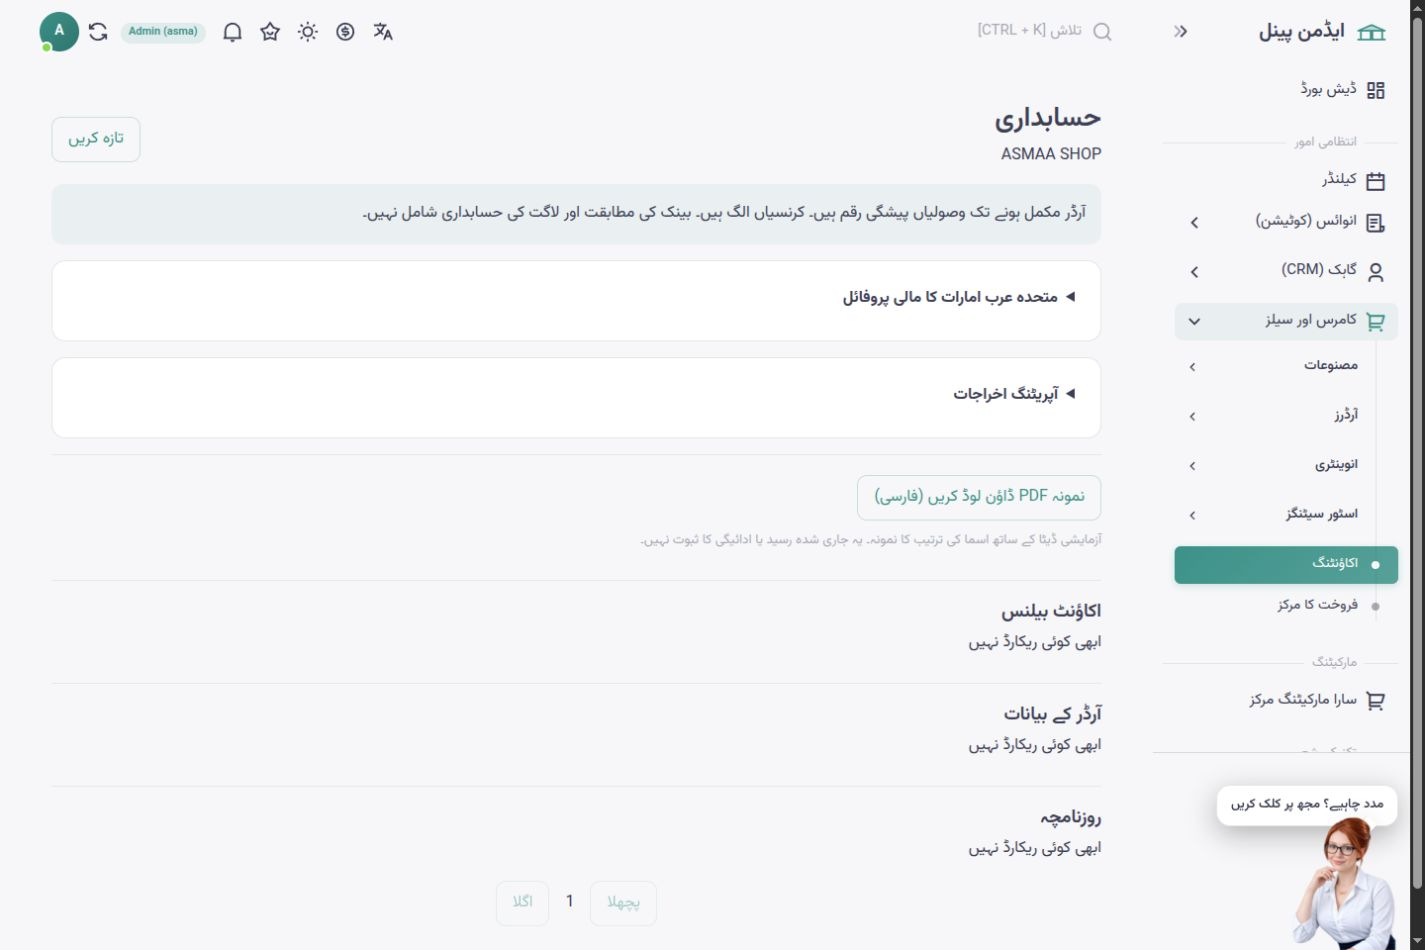
Task: Open the فروخت کا مرکز menu item
Action: click(1286, 606)
